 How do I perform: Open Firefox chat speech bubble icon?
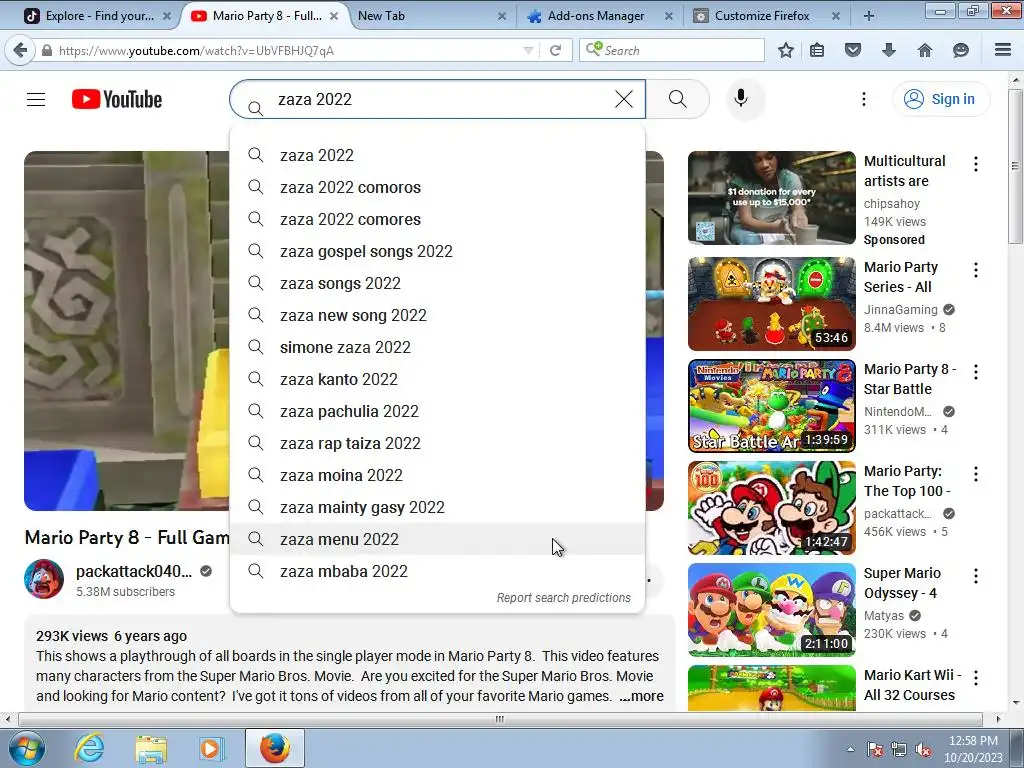pos(961,50)
